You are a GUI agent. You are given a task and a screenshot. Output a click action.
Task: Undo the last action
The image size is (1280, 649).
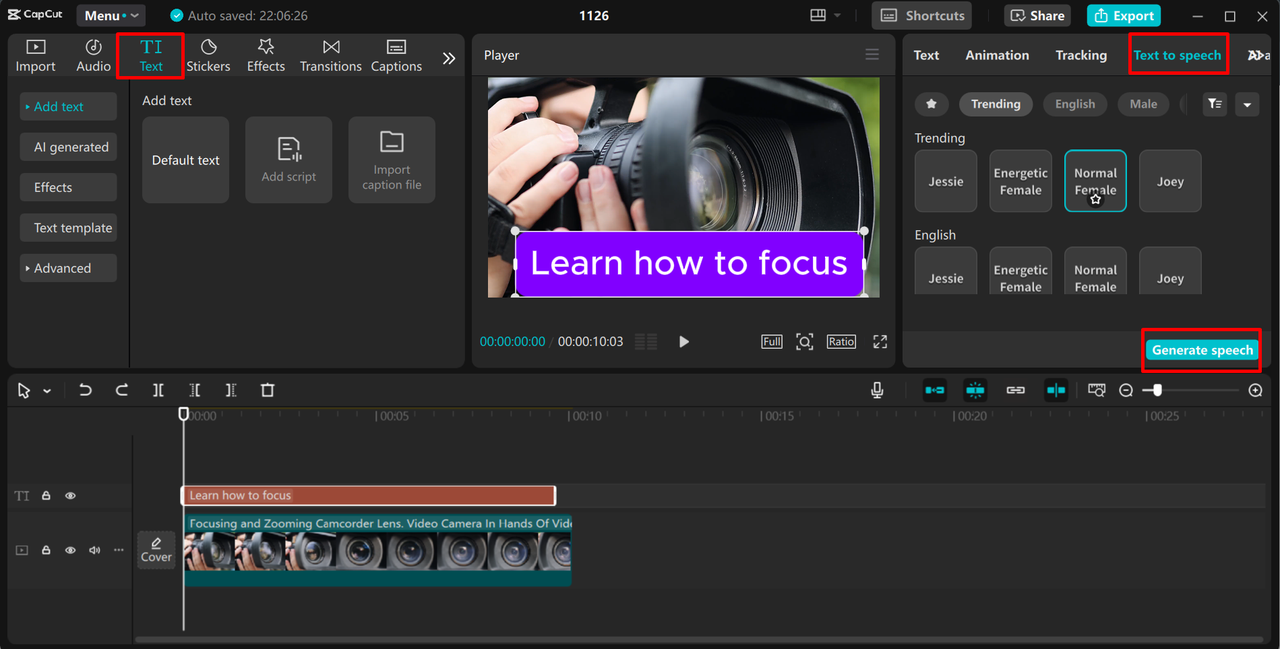click(85, 390)
